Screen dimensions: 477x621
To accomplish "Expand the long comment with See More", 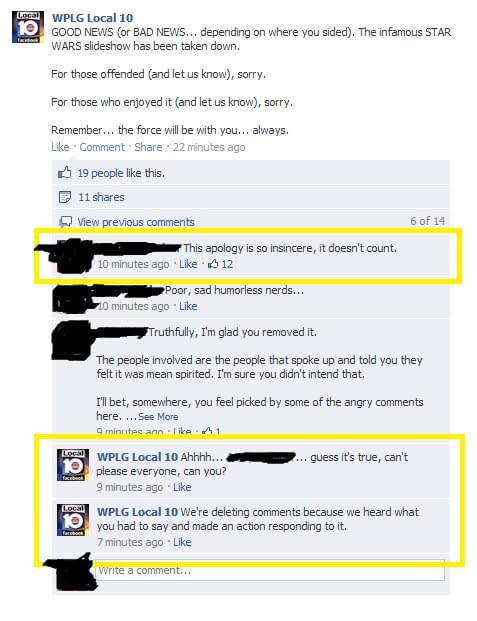I will coord(158,417).
